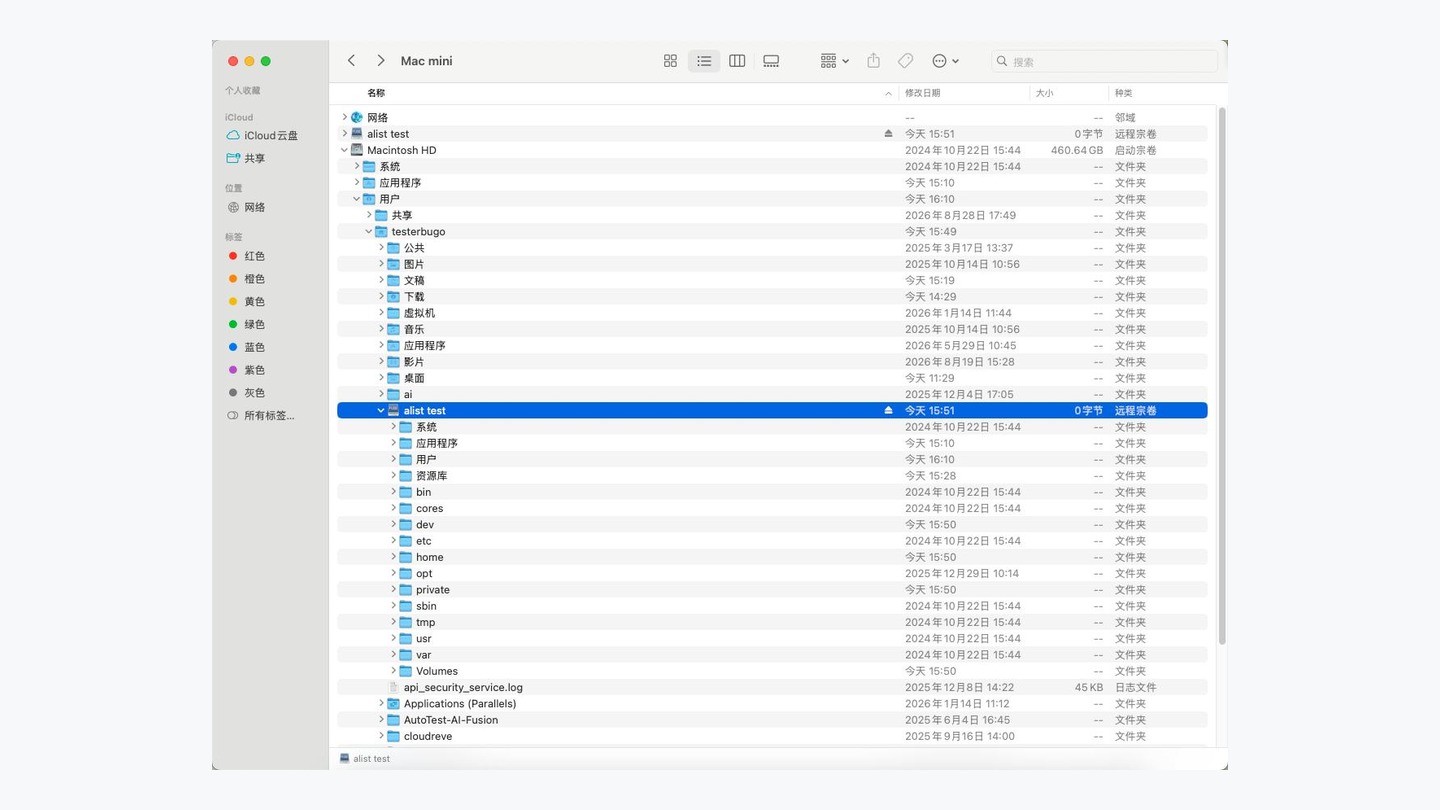Select the cores folder row

(x=772, y=508)
